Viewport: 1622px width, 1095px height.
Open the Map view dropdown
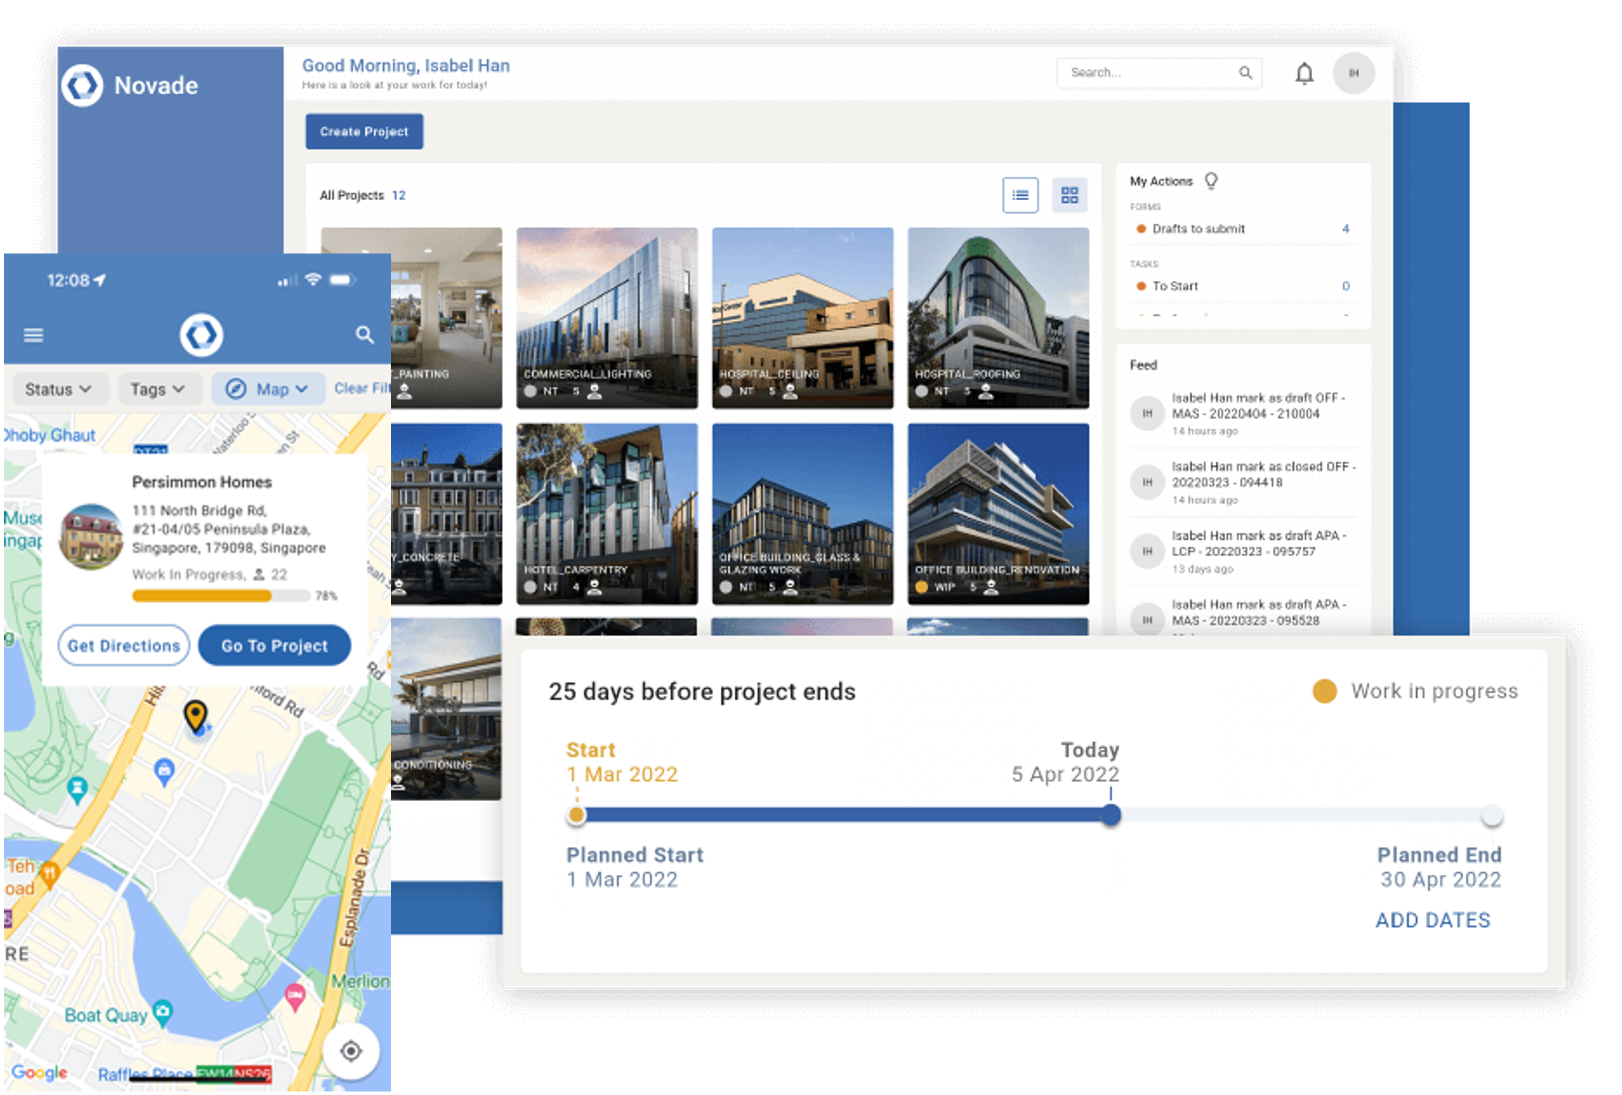click(268, 389)
